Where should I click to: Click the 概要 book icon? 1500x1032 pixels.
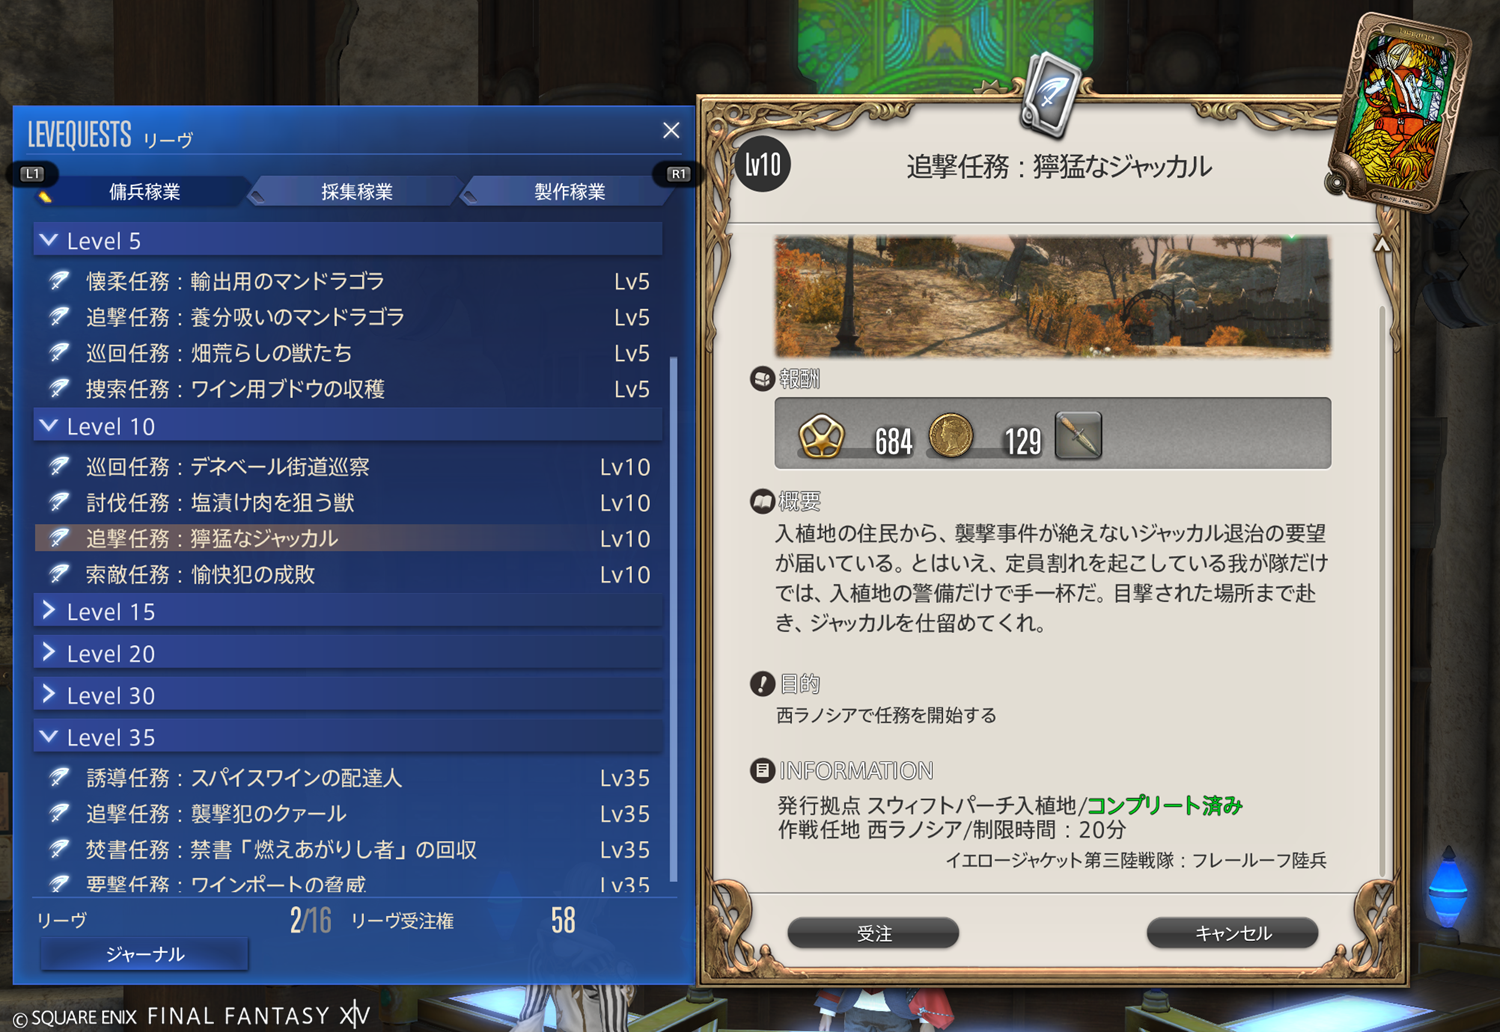point(762,501)
